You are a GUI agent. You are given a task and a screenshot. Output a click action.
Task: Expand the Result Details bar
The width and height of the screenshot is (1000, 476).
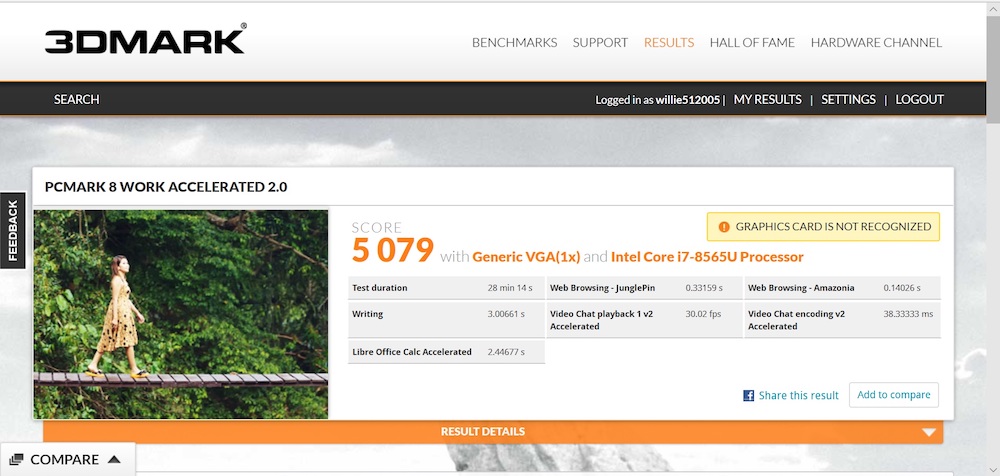tap(493, 432)
